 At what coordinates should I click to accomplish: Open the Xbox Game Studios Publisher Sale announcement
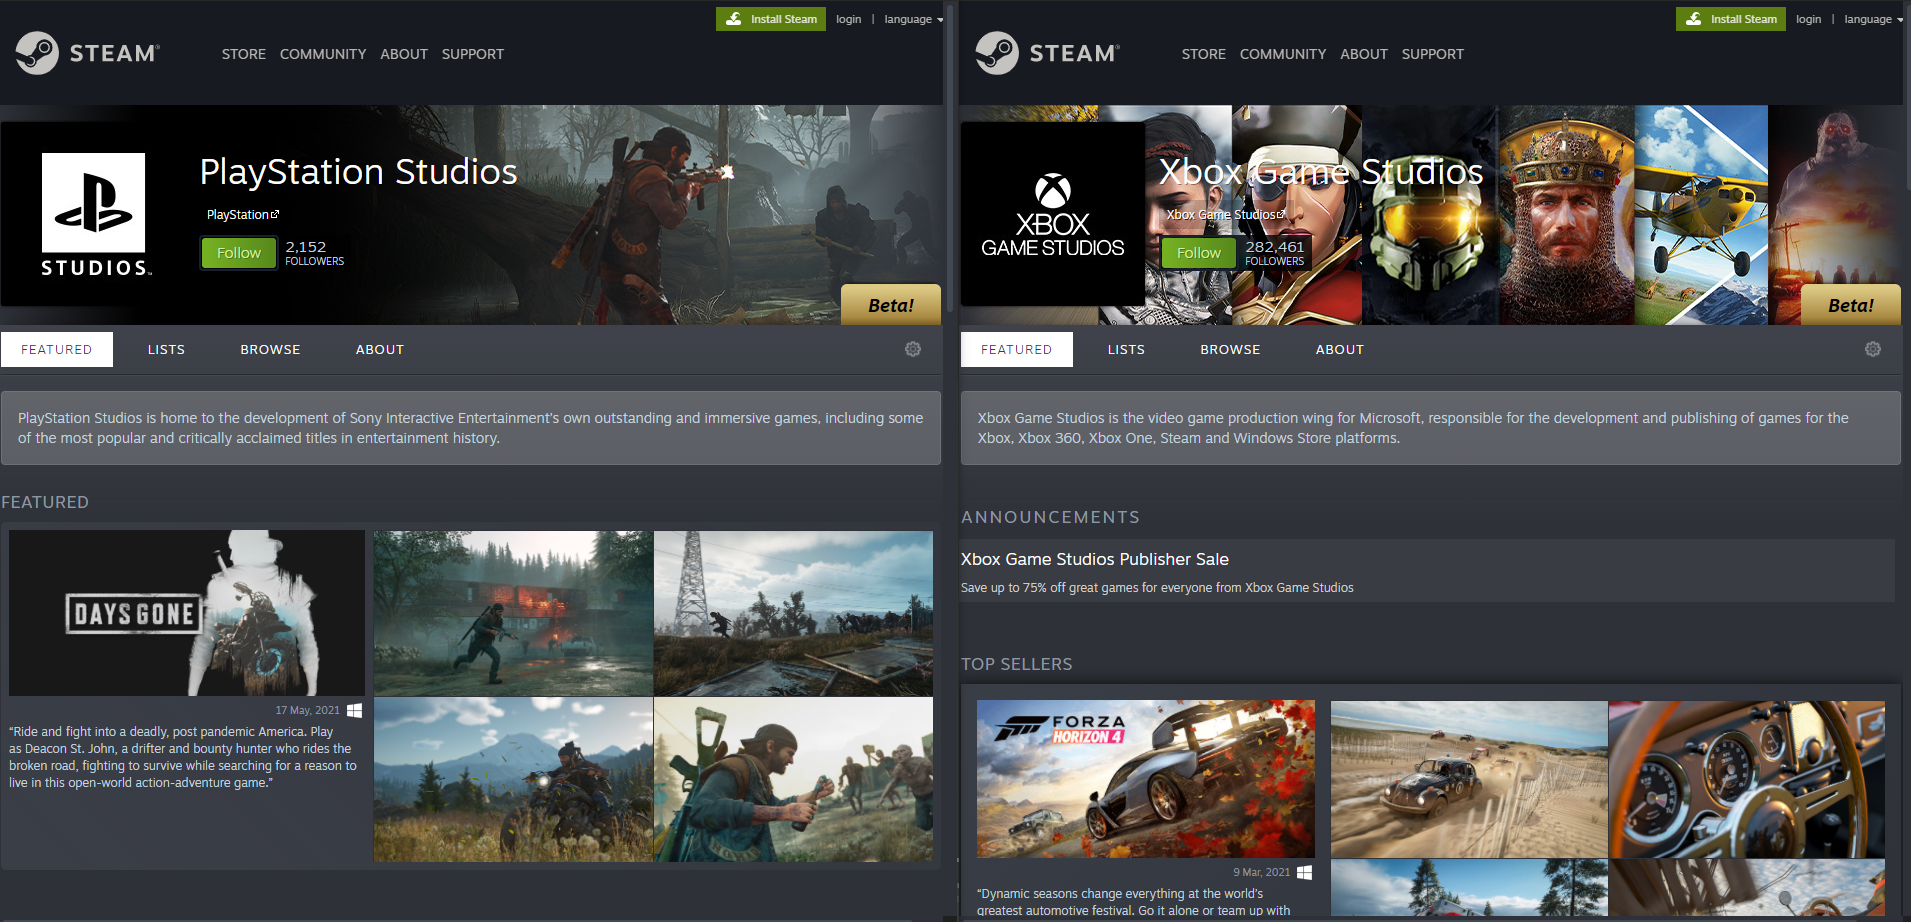tap(1094, 559)
